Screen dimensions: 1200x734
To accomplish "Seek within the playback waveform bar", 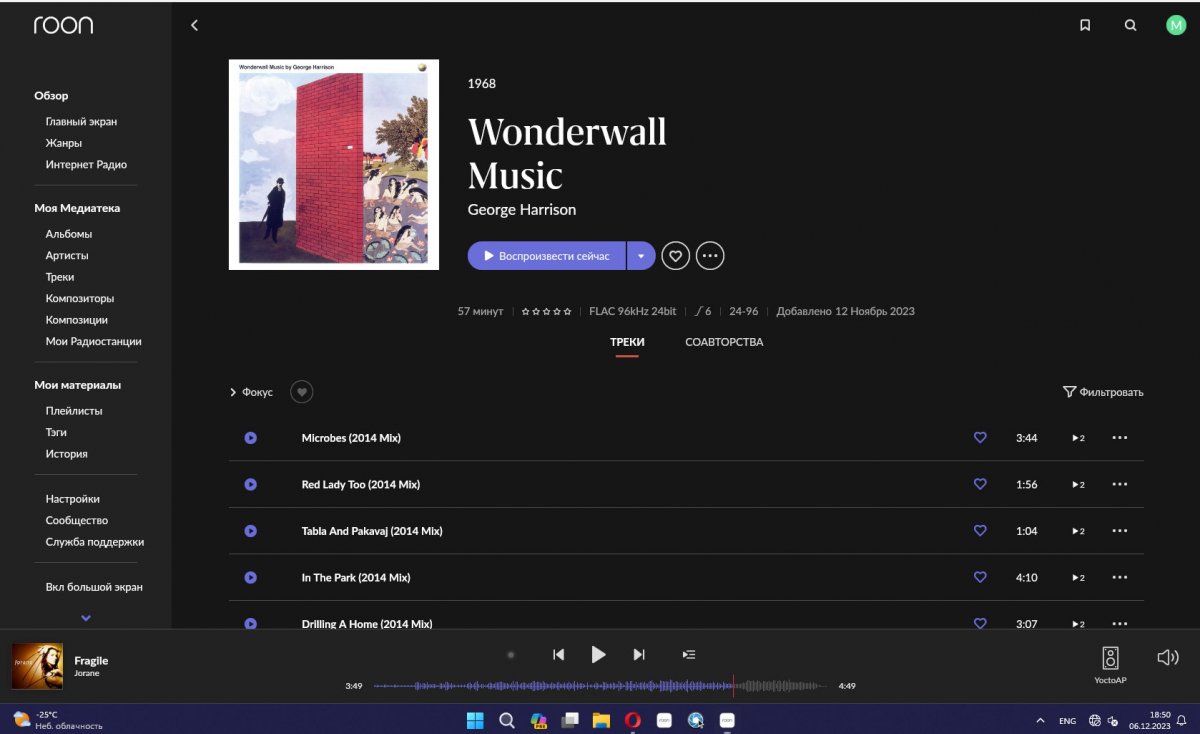I will click(600, 686).
